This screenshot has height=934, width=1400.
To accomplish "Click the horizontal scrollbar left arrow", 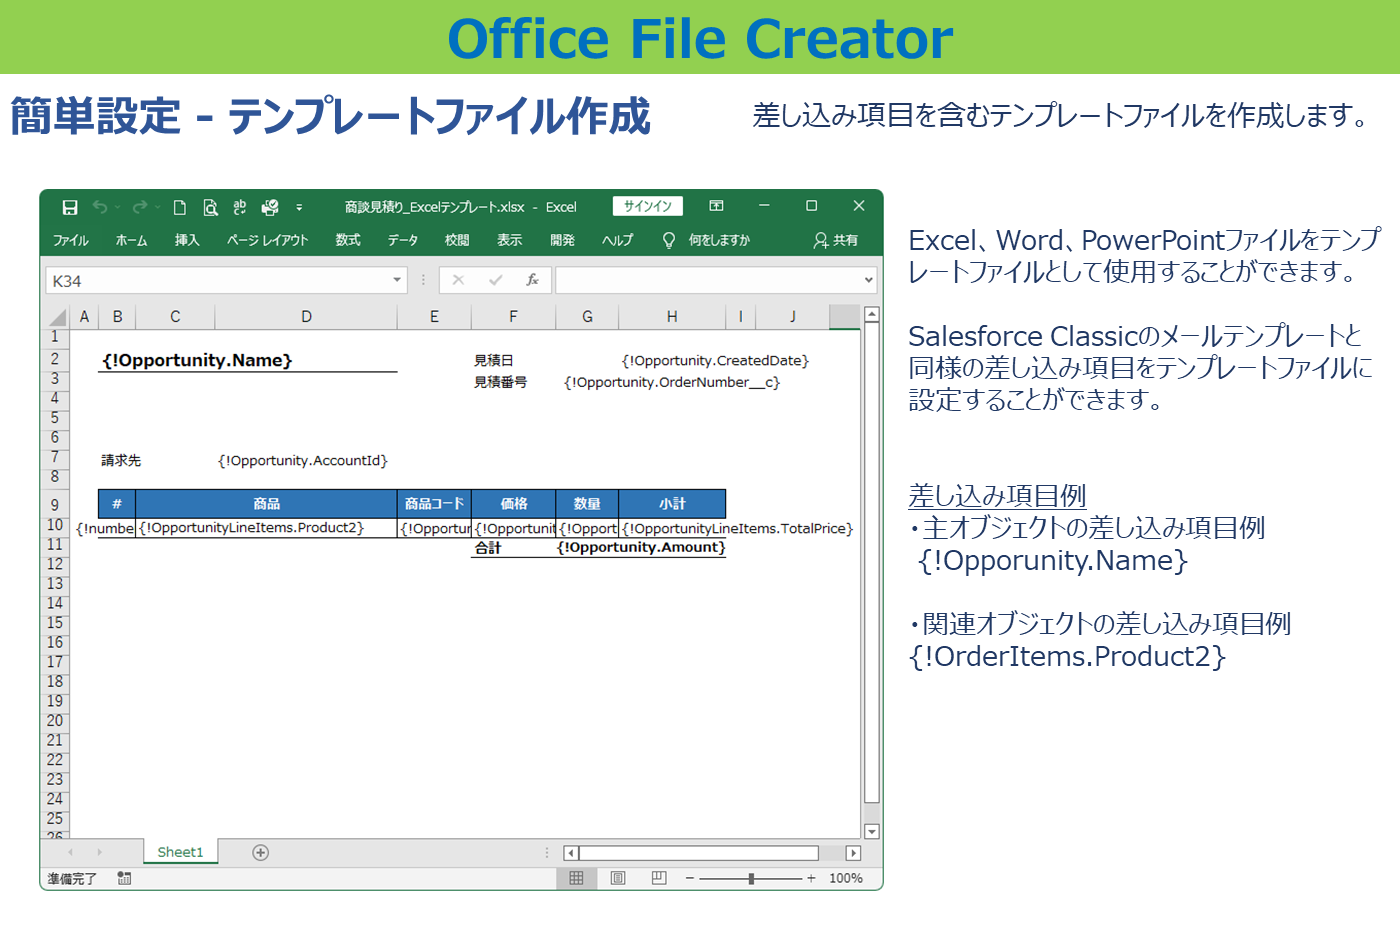I will coord(571,853).
